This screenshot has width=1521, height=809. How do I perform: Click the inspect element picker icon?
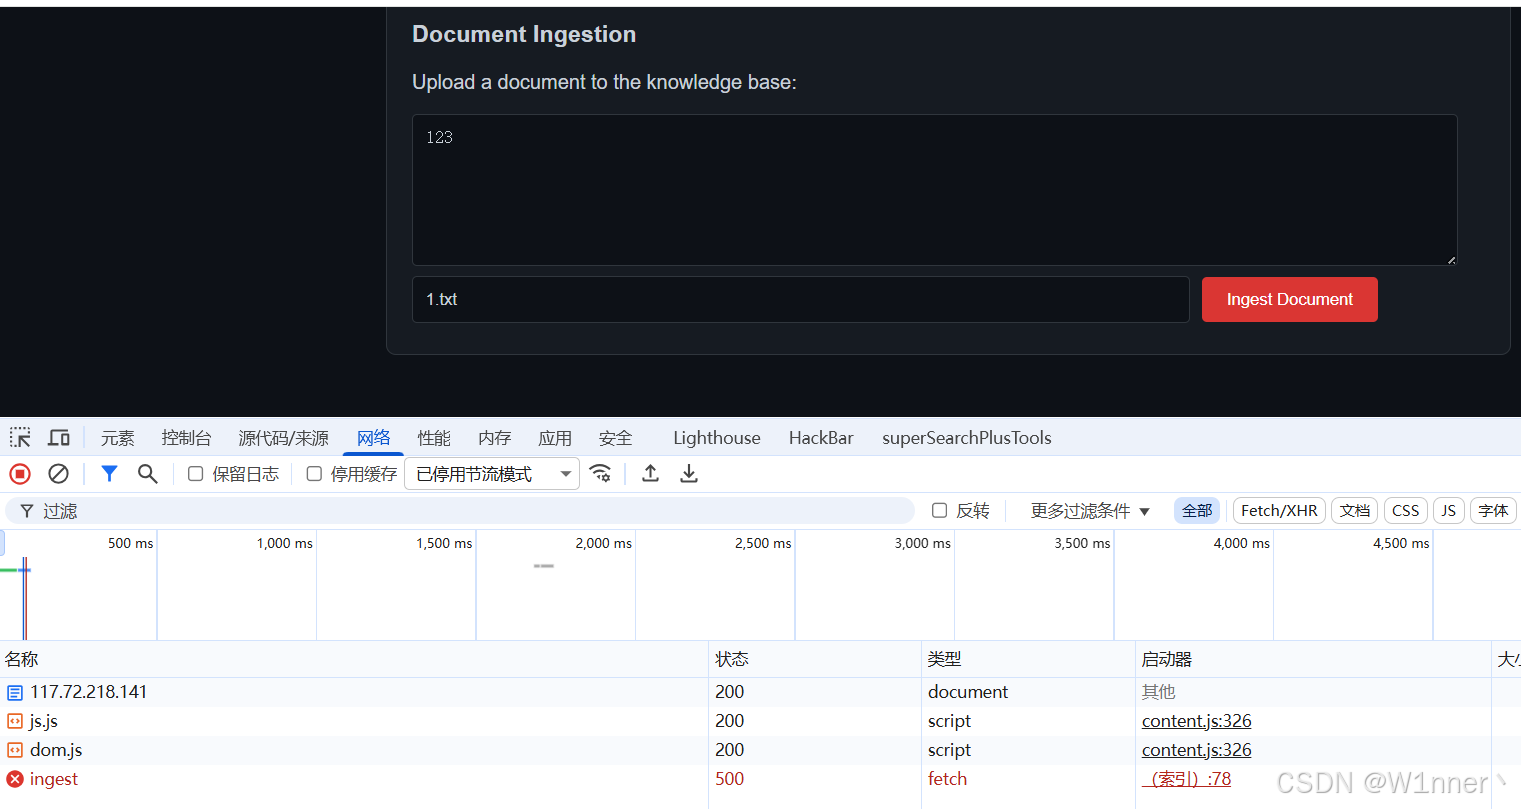pos(20,438)
